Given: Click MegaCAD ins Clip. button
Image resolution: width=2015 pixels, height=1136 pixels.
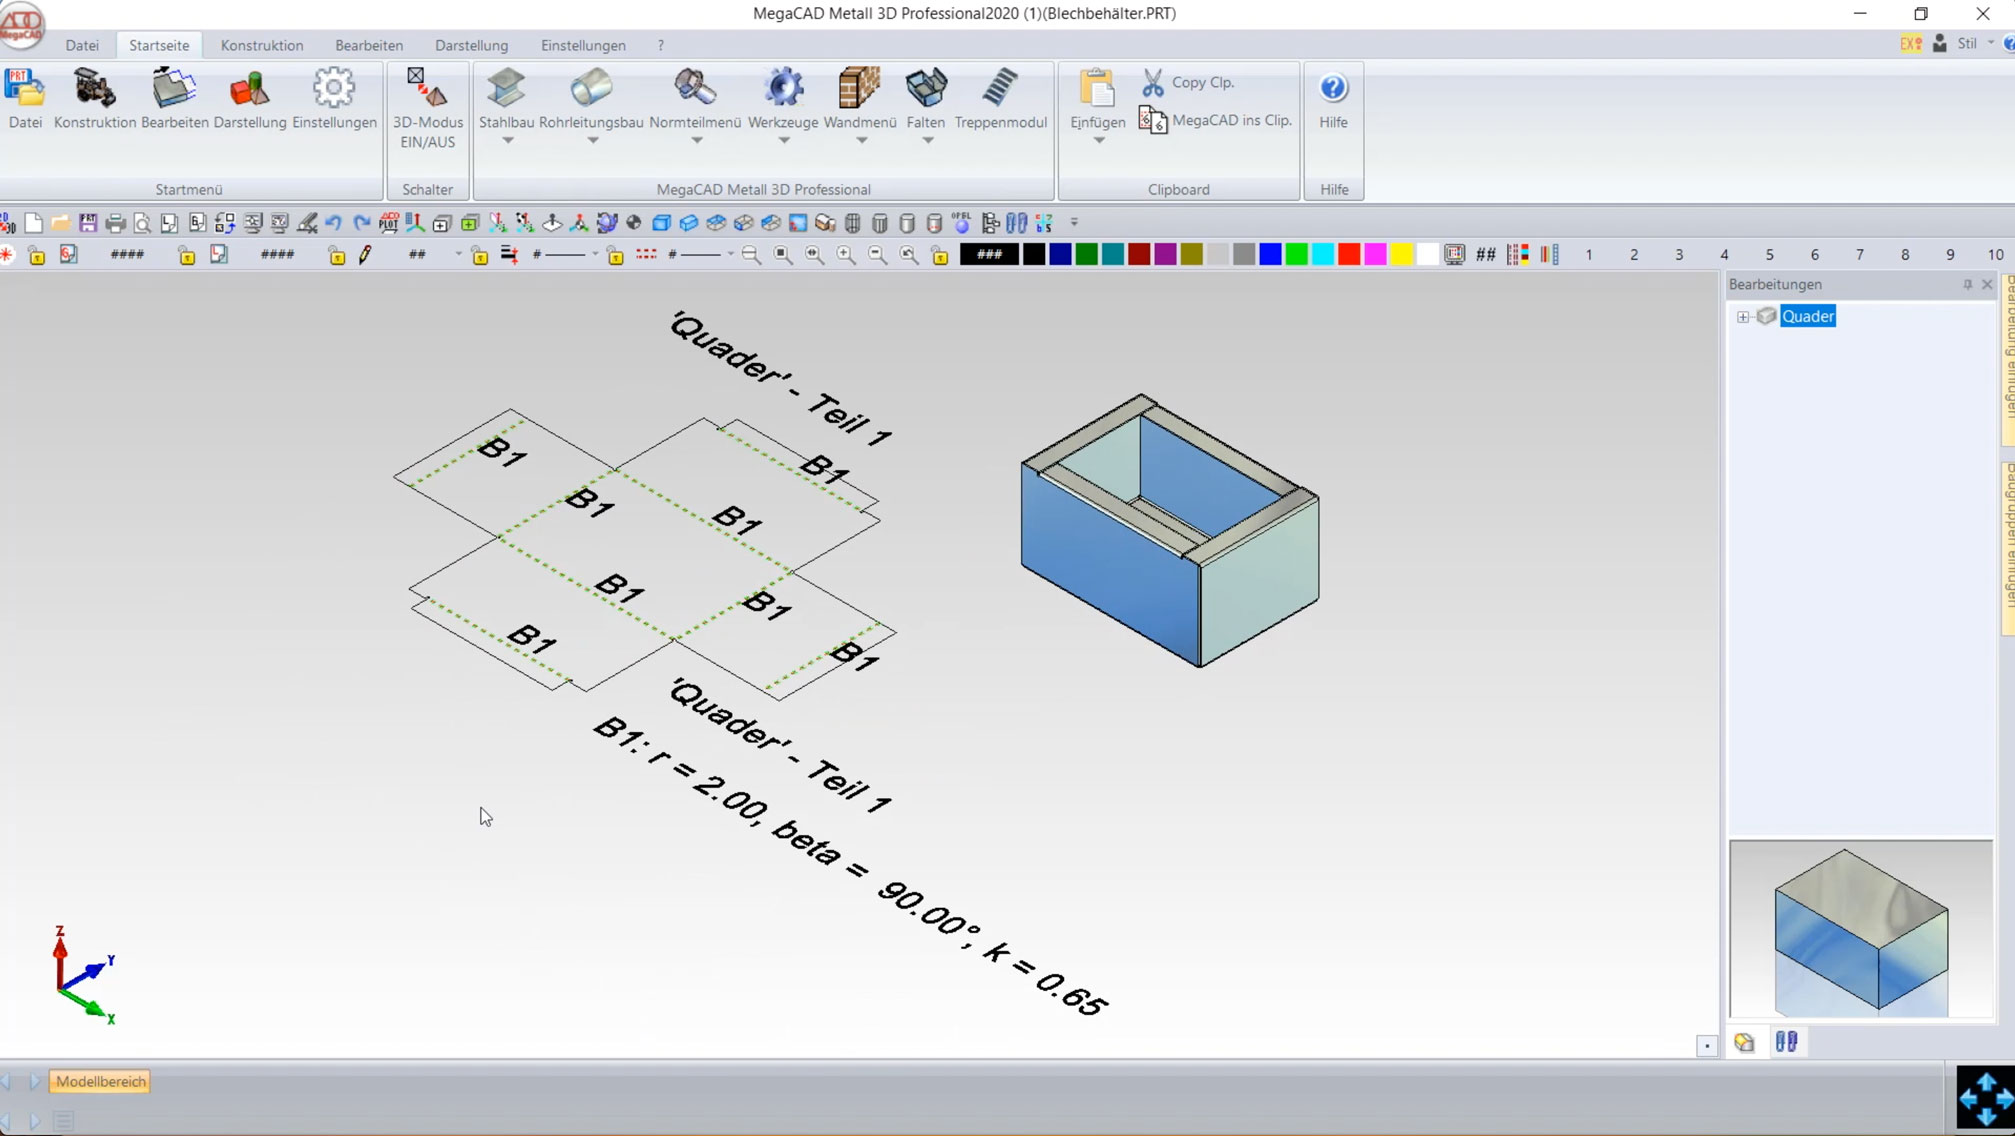Looking at the screenshot, I should click(x=1216, y=120).
